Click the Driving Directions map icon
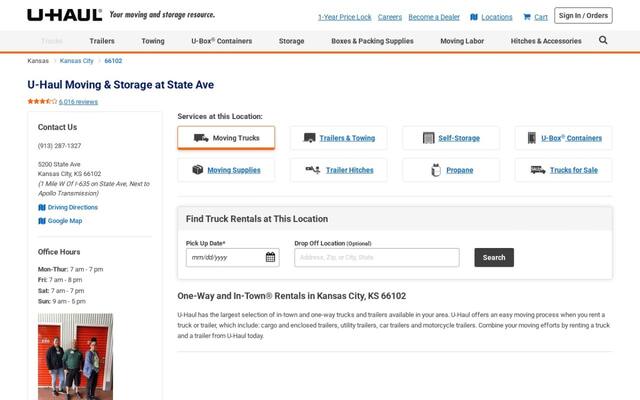The width and height of the screenshot is (640, 400). tap(42, 207)
